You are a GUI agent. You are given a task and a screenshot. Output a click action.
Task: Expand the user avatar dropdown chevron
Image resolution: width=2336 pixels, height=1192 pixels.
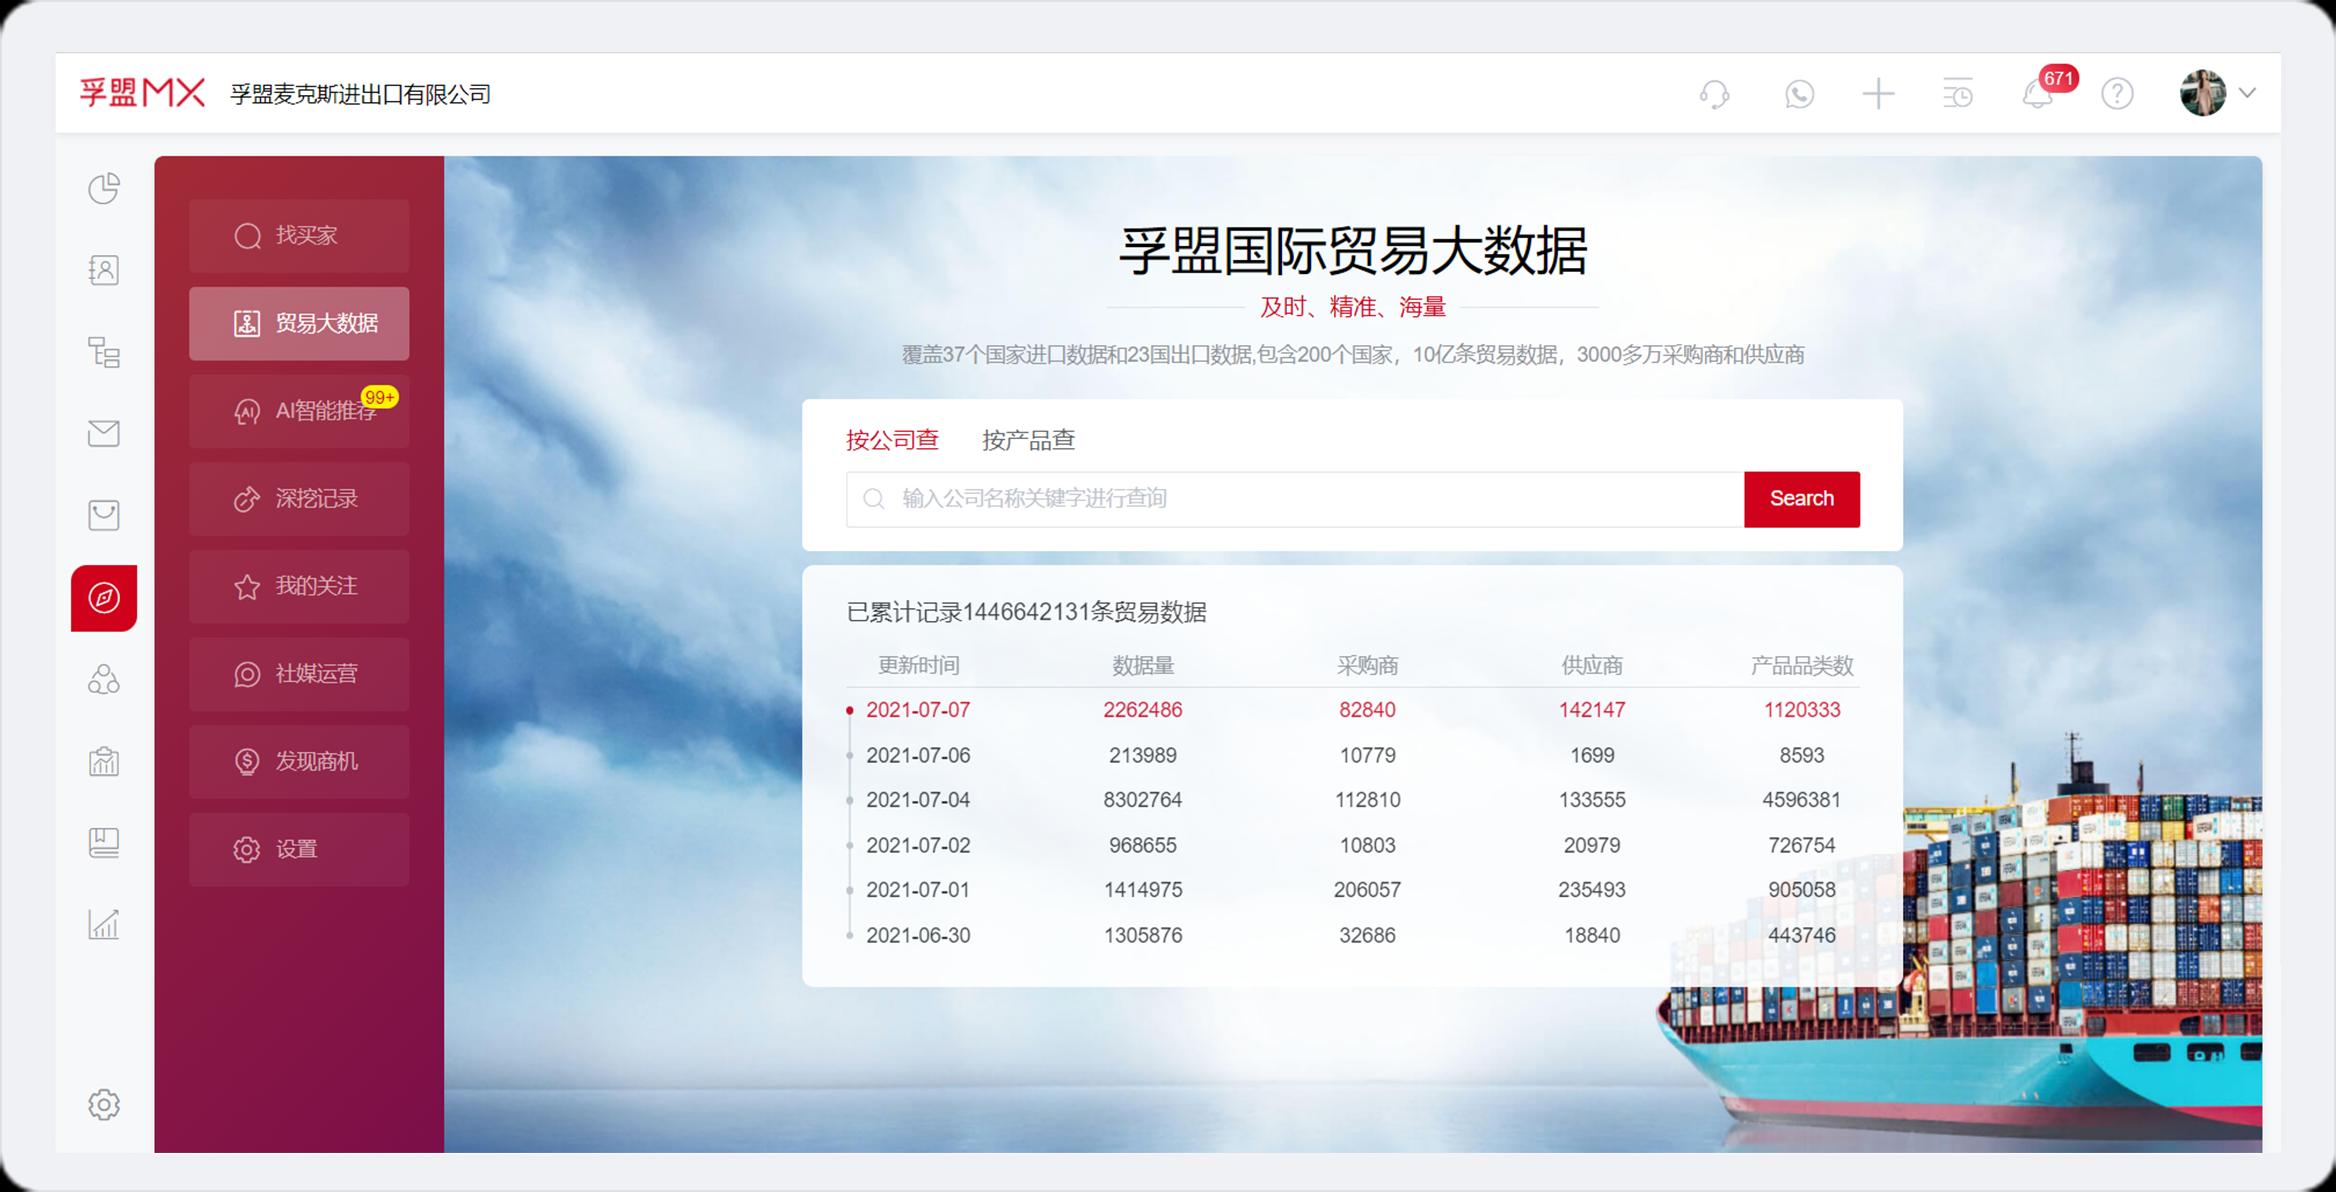pos(2248,93)
